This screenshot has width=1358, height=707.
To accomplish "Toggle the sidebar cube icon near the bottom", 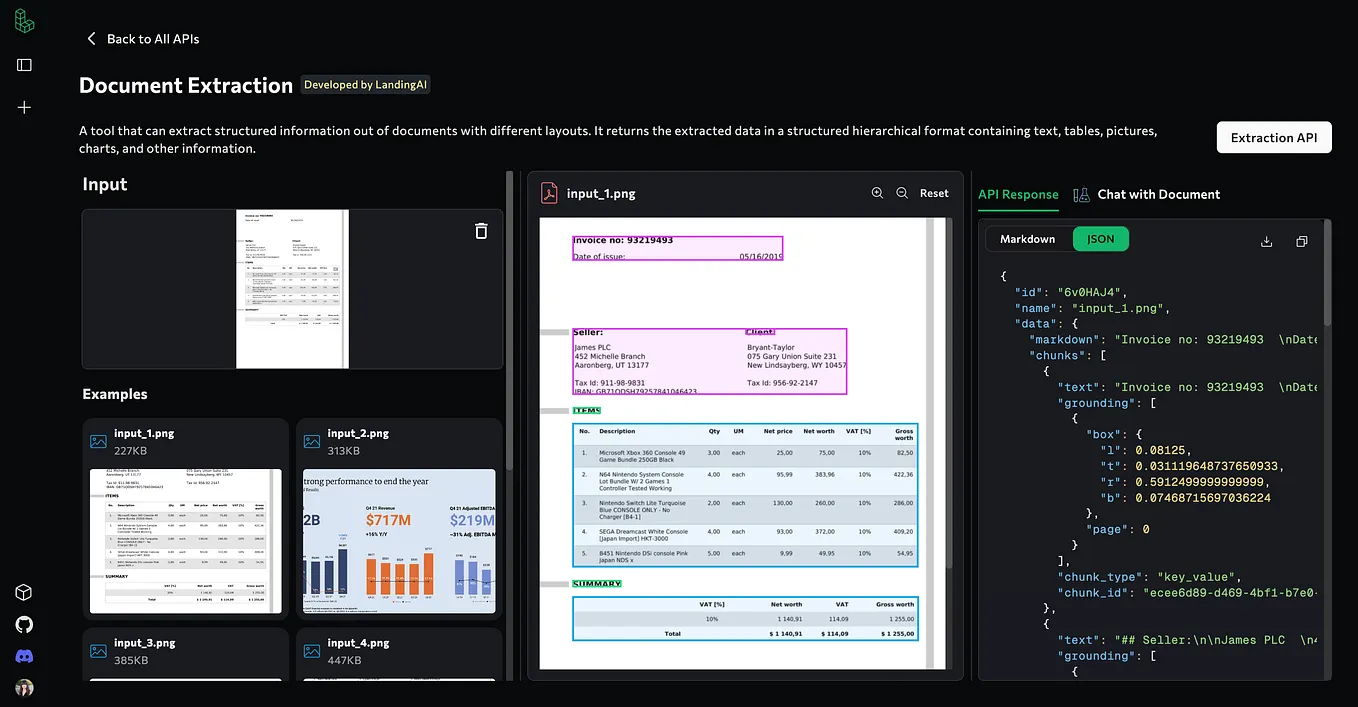I will pos(23,592).
